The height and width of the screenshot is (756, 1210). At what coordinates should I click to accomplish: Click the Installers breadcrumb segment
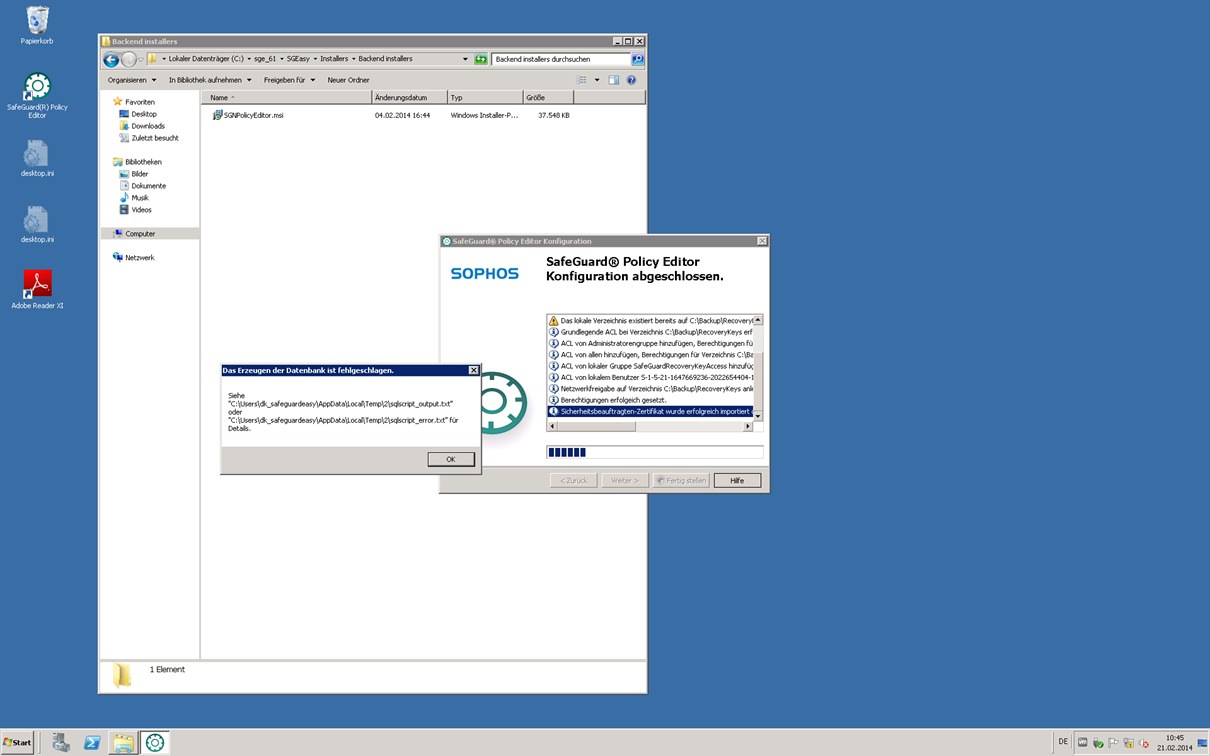click(x=334, y=59)
